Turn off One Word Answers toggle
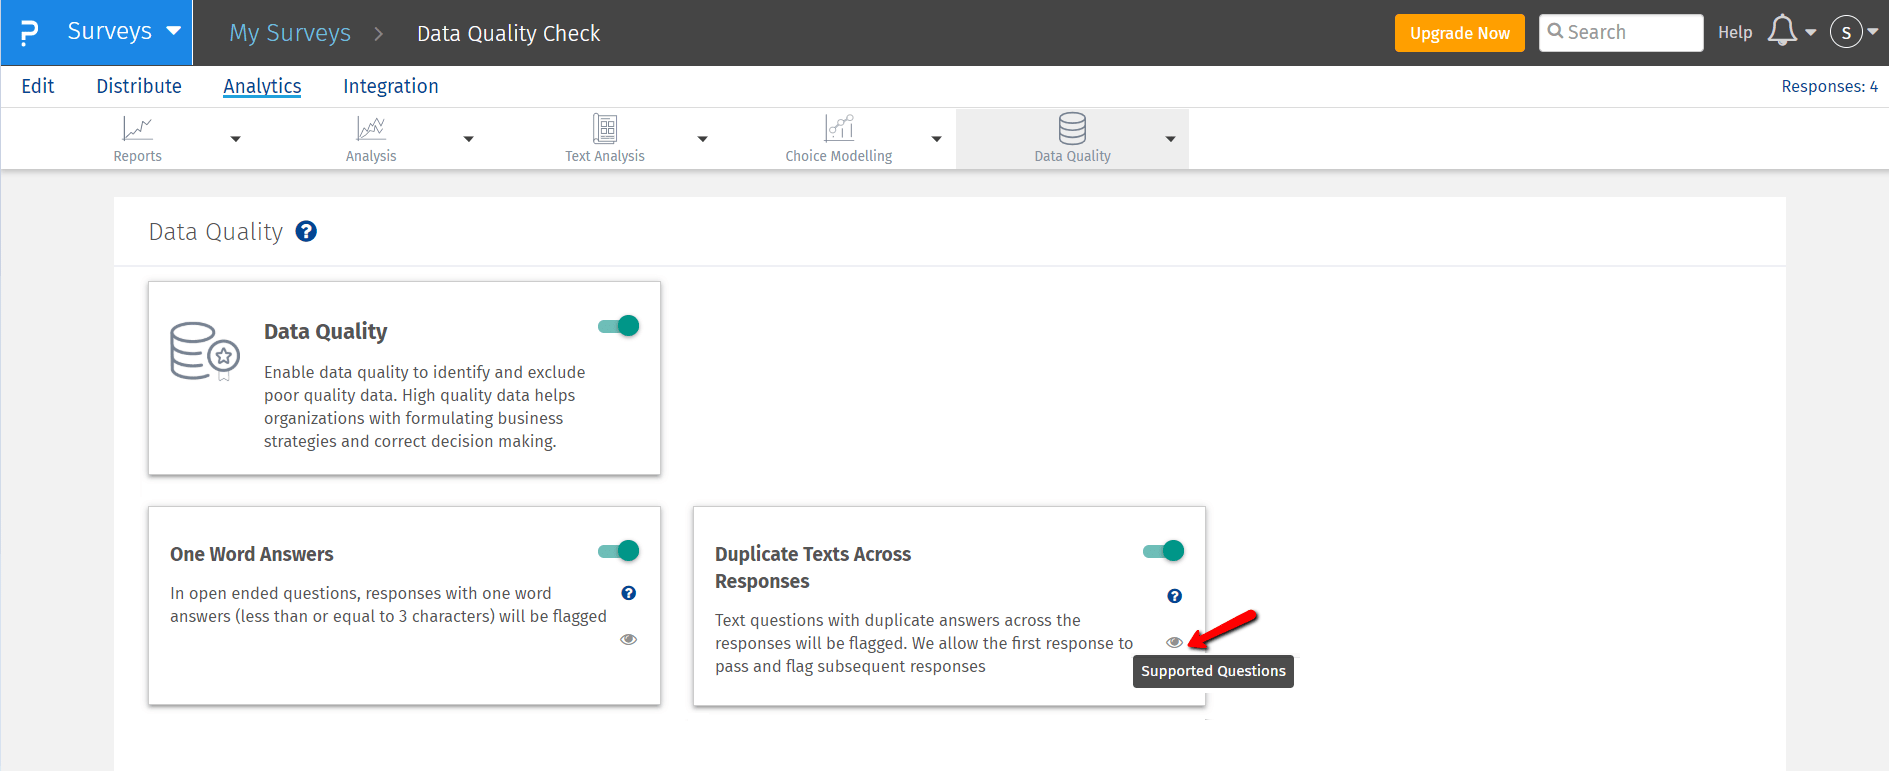The height and width of the screenshot is (771, 1889). [x=619, y=551]
